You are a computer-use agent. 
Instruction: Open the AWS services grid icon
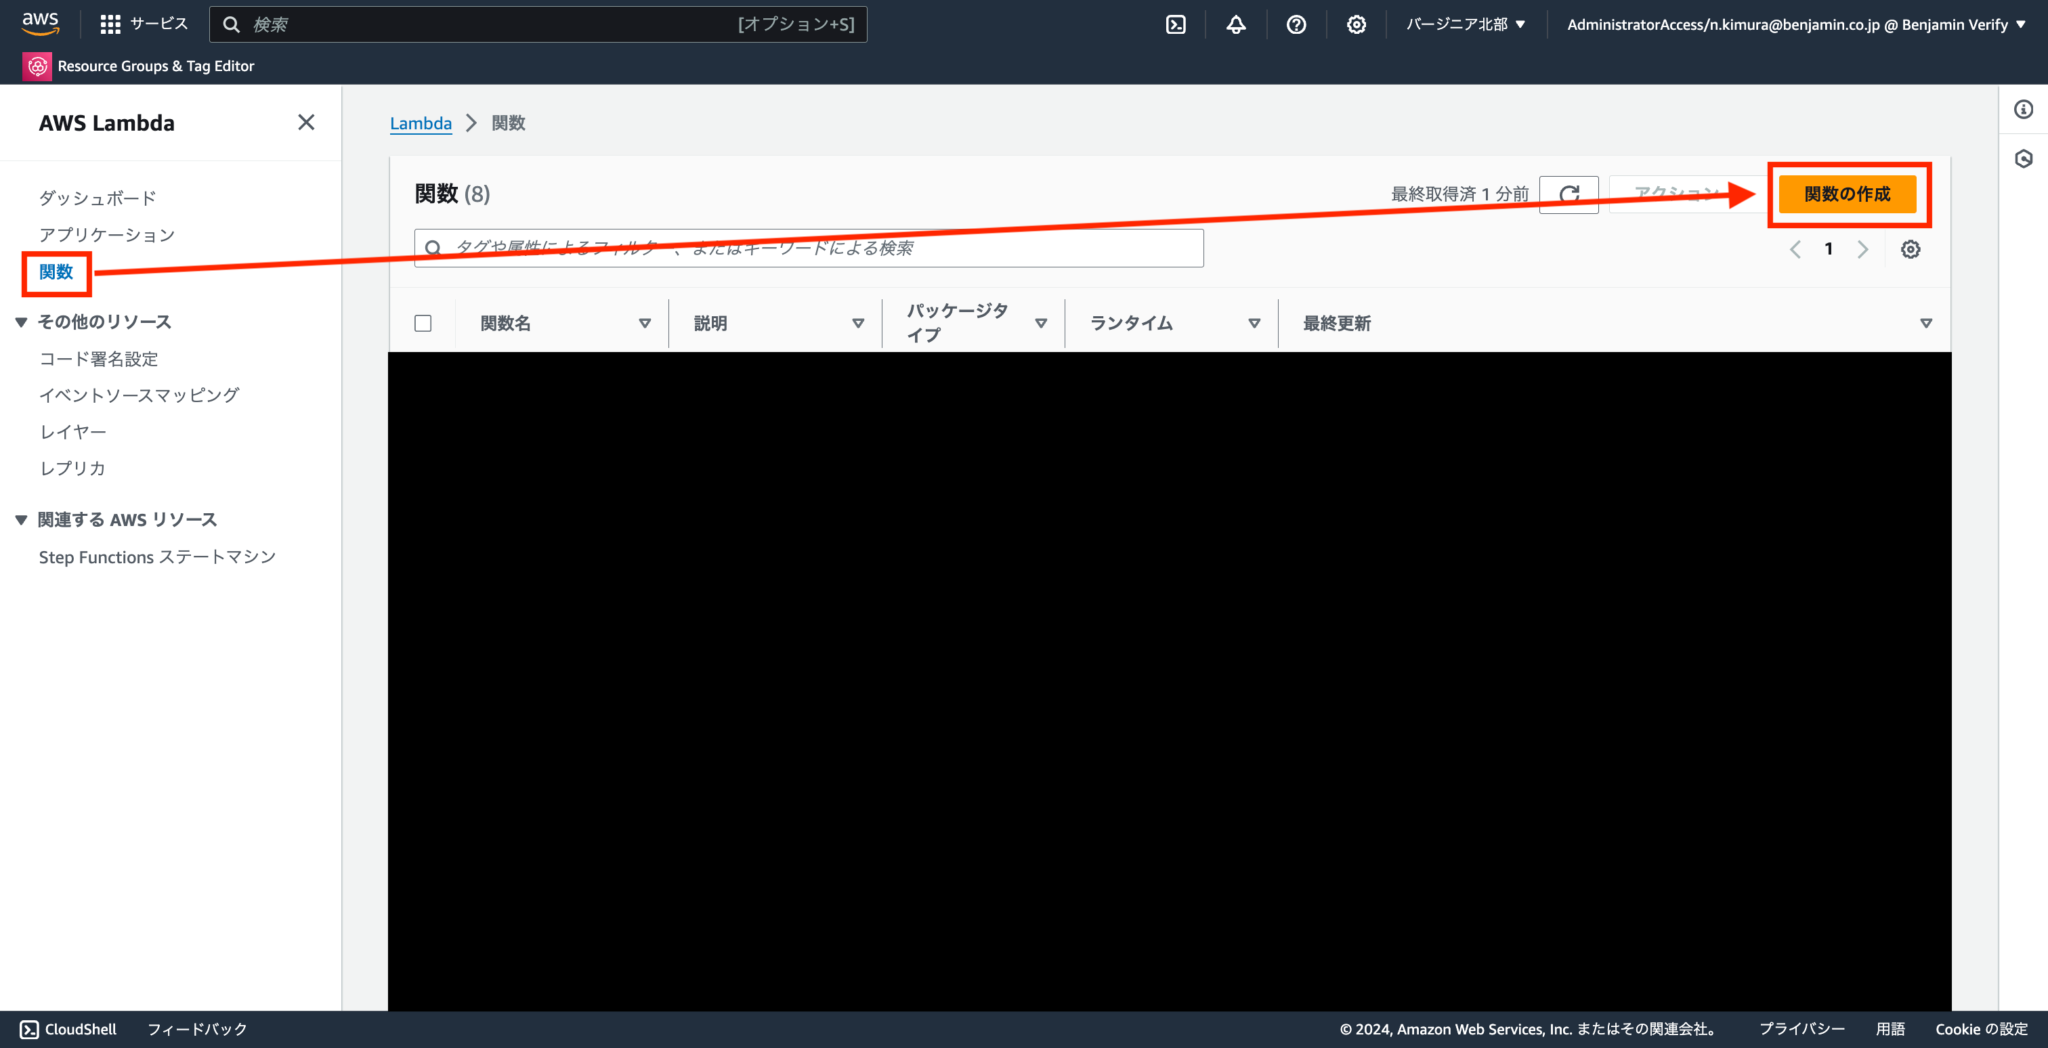(x=109, y=24)
